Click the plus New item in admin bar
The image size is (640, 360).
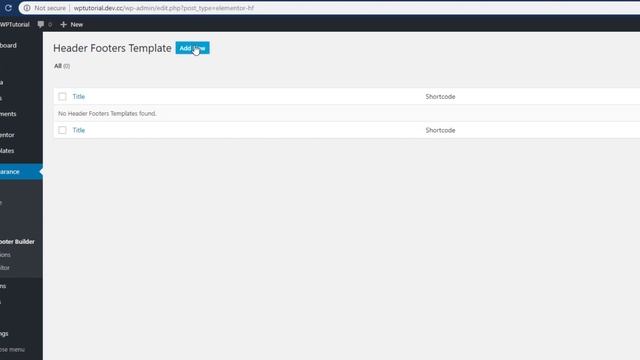[71, 24]
